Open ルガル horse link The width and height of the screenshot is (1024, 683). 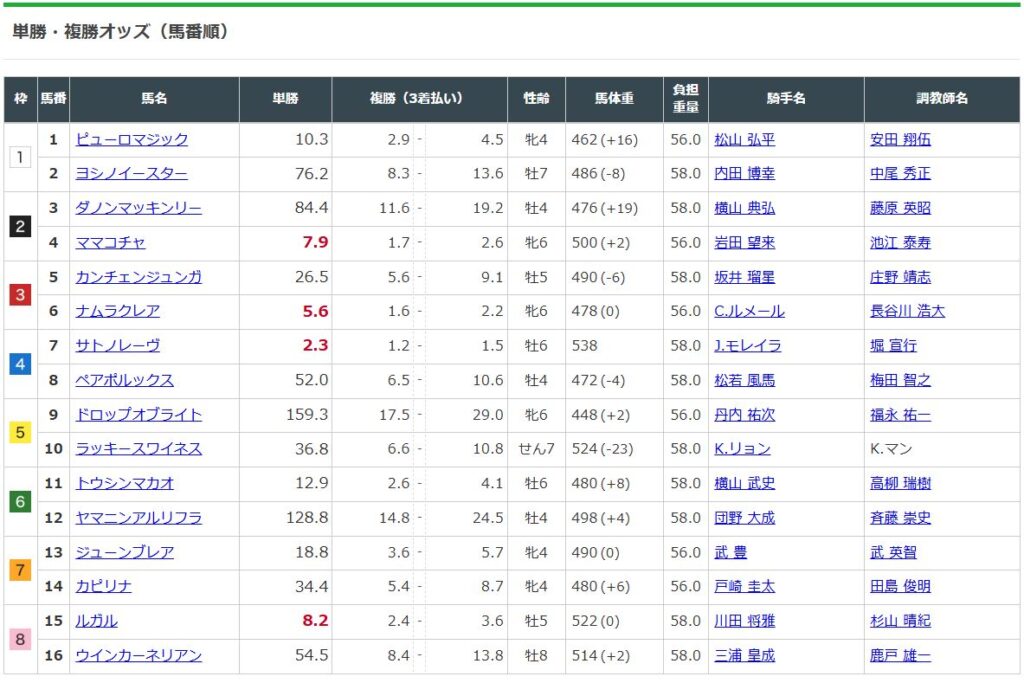(96, 621)
